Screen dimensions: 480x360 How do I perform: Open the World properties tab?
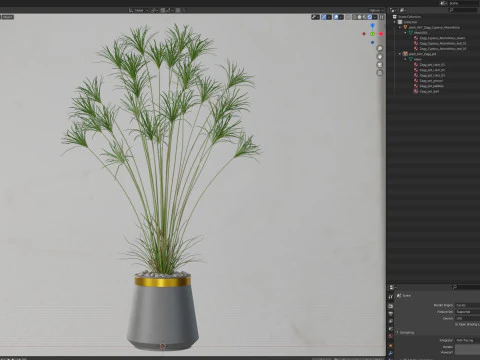click(391, 336)
